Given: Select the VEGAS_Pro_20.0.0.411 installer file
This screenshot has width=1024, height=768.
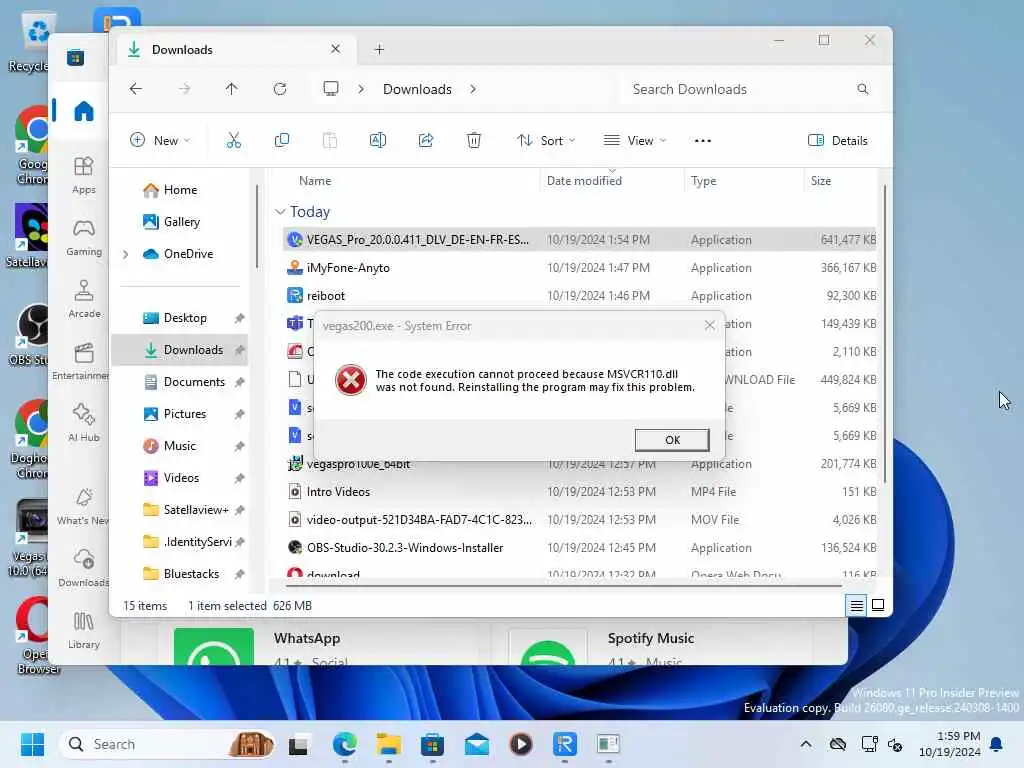Looking at the screenshot, I should click(x=580, y=240).
